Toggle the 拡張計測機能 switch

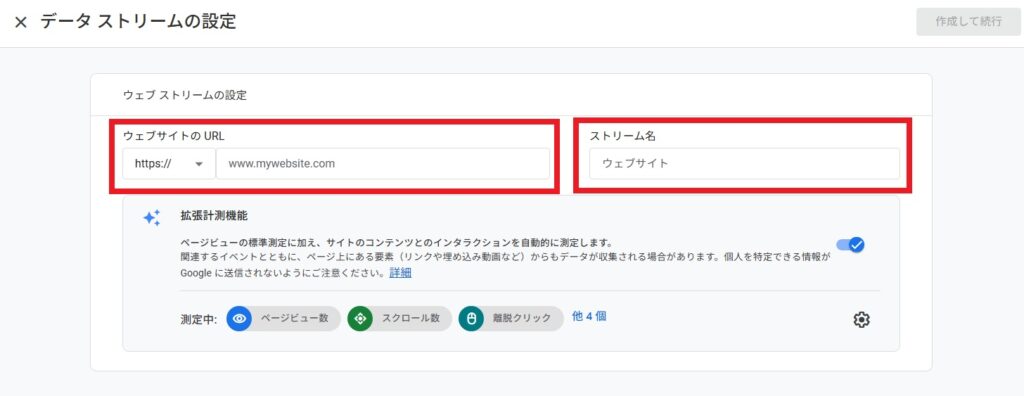coord(850,245)
